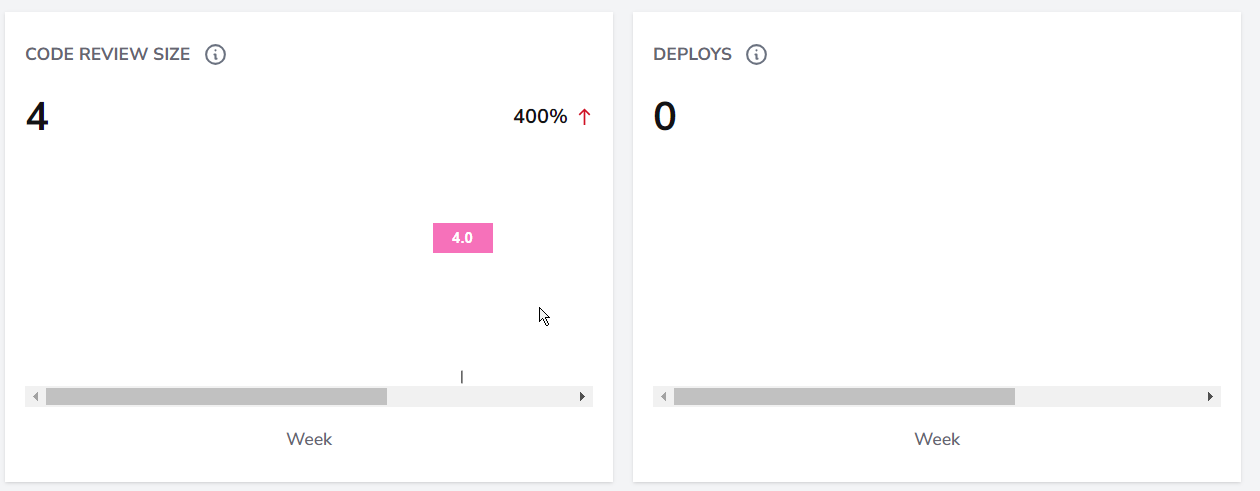Click the axis tick mark in Code Review chart
Viewport: 1260px width, 491px height.
pyautogui.click(x=462, y=377)
